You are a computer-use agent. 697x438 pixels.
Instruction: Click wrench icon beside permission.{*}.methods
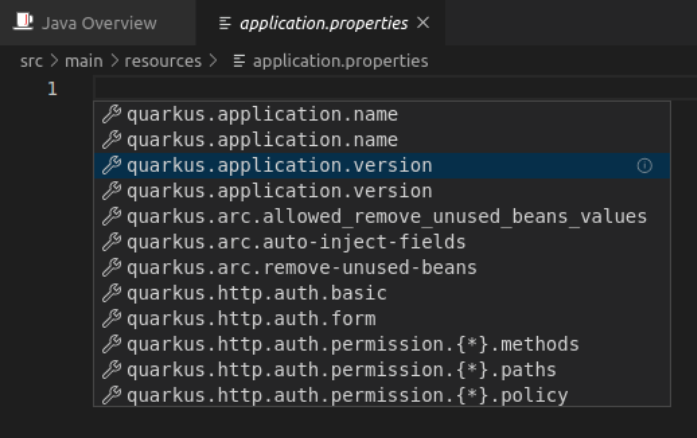(x=111, y=344)
